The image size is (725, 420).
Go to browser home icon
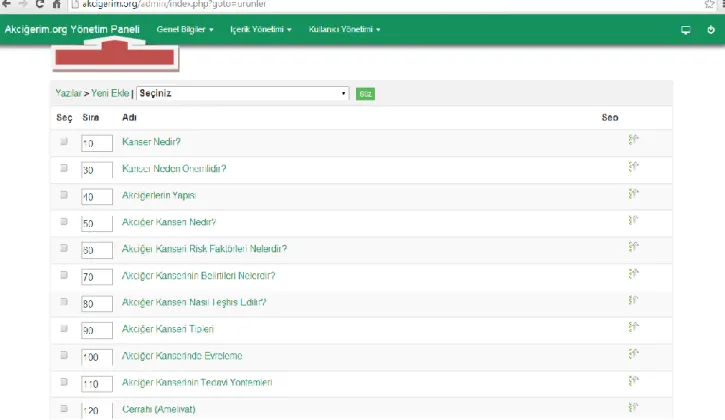click(56, 4)
